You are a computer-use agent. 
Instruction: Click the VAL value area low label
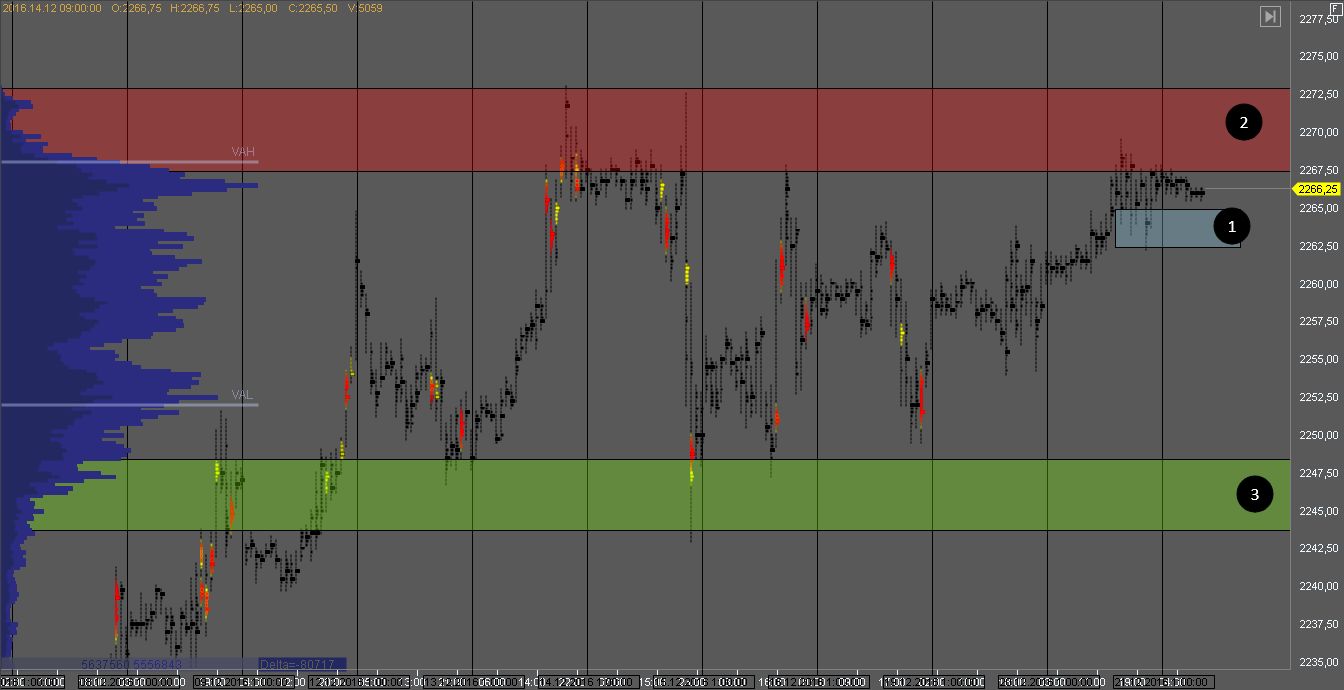click(x=242, y=395)
